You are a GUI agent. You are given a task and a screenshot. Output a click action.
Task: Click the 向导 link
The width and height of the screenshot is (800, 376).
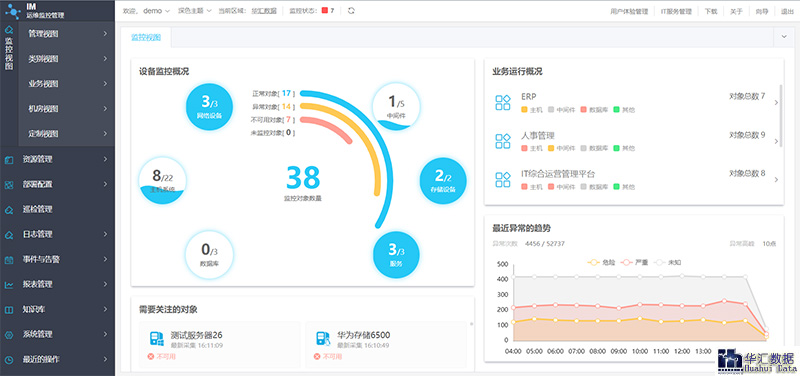(x=762, y=11)
